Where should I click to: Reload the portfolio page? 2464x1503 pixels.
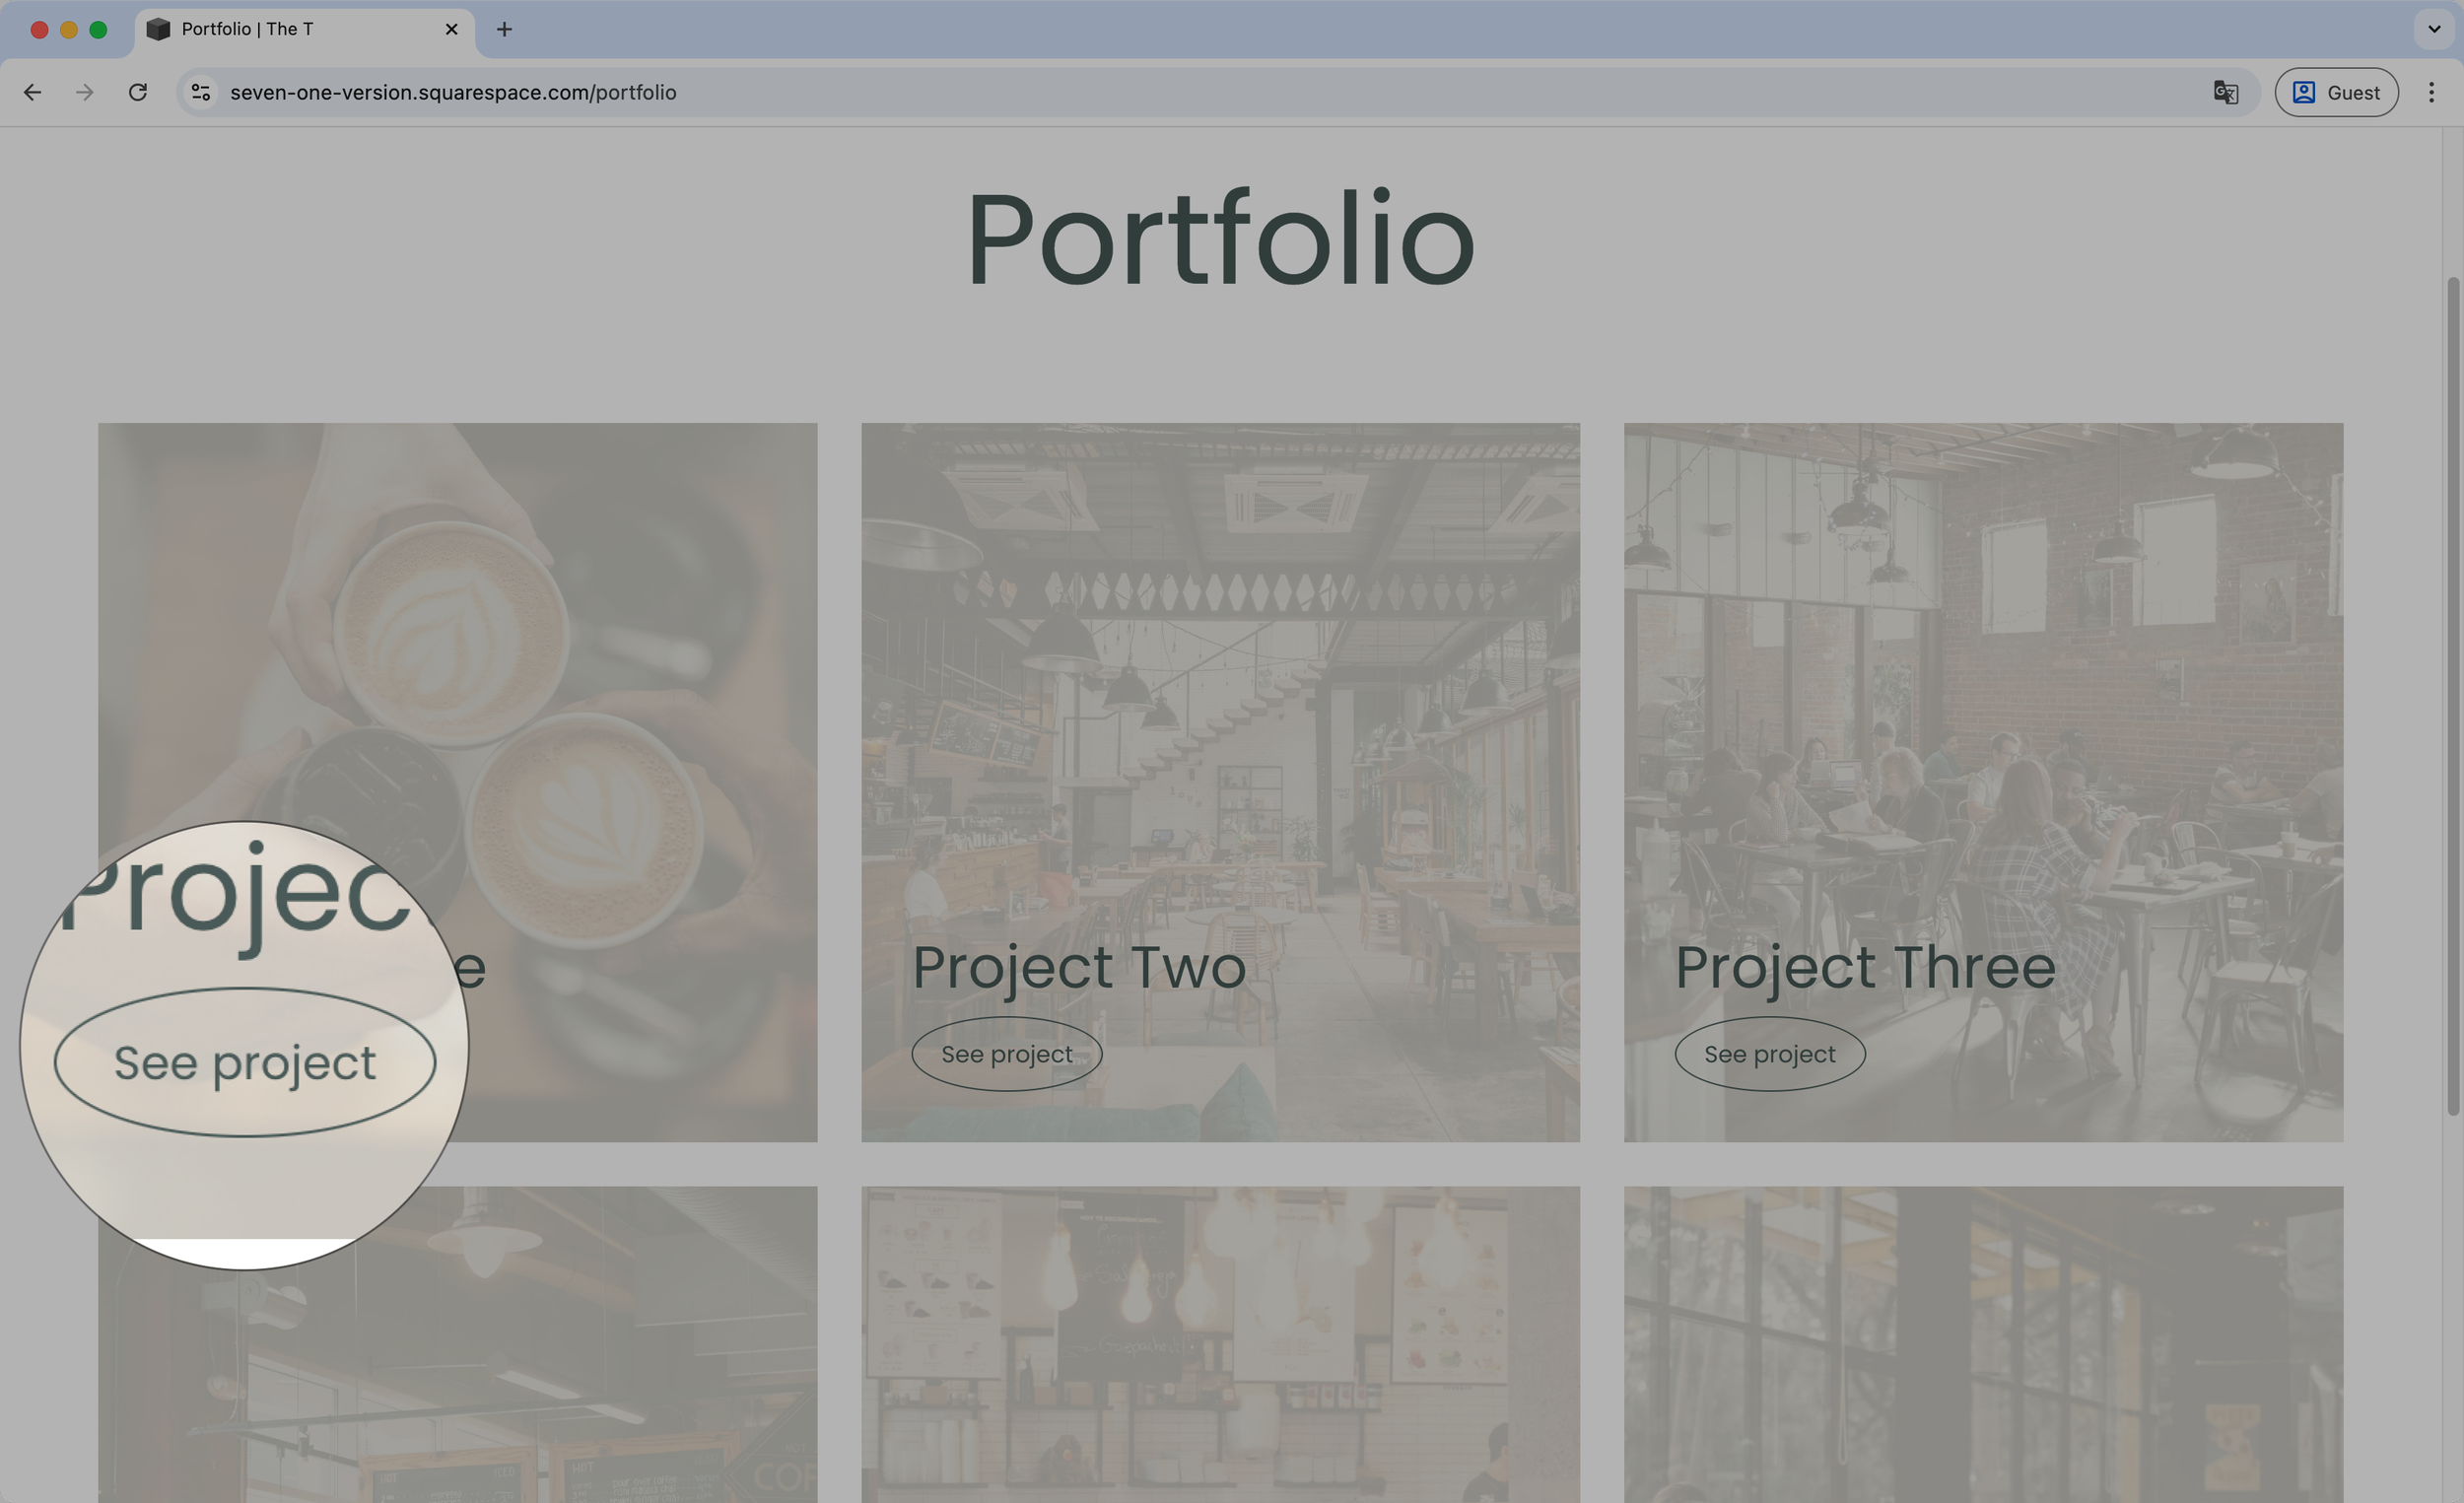(x=138, y=92)
